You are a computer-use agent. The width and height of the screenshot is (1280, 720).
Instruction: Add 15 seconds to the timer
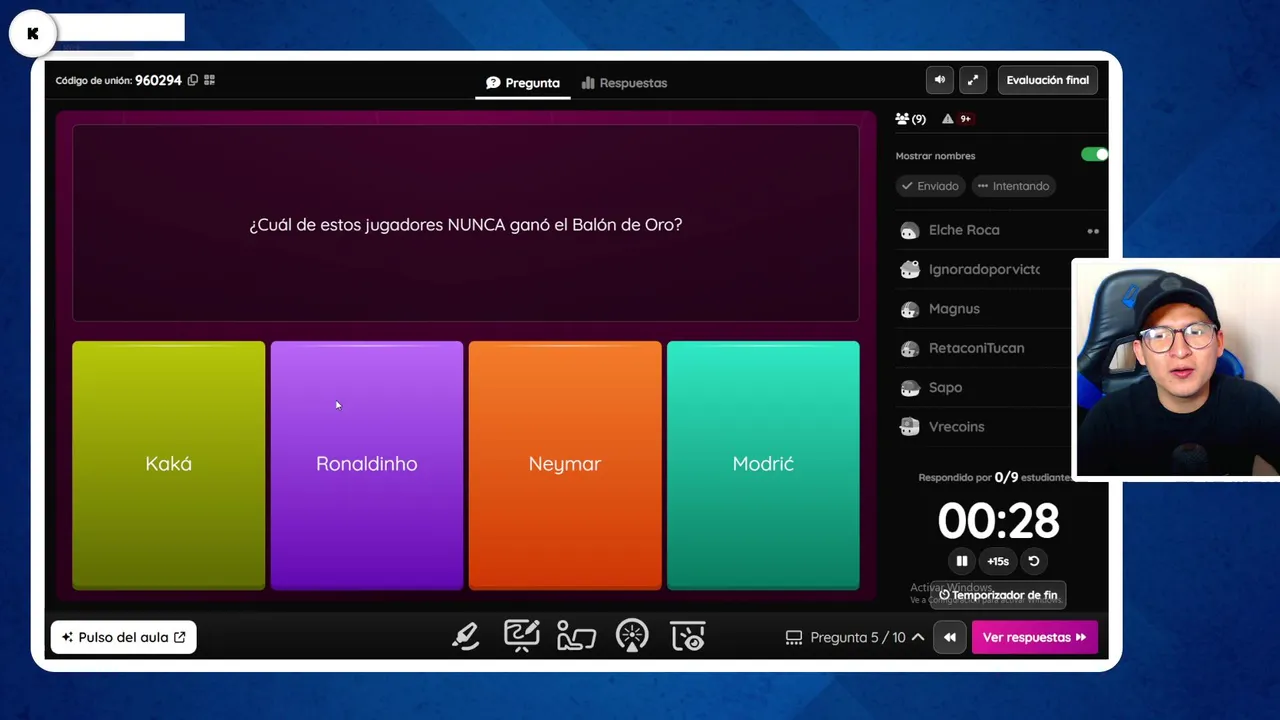pos(998,561)
